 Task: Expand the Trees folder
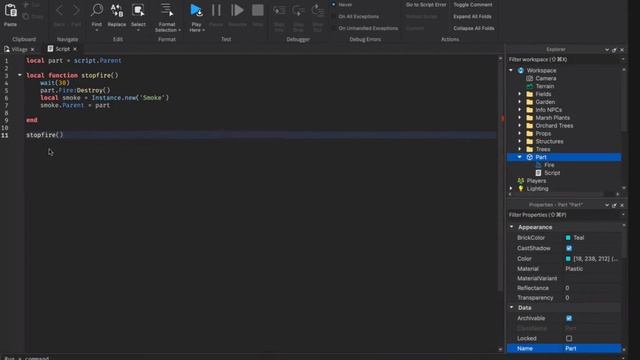tap(520, 149)
